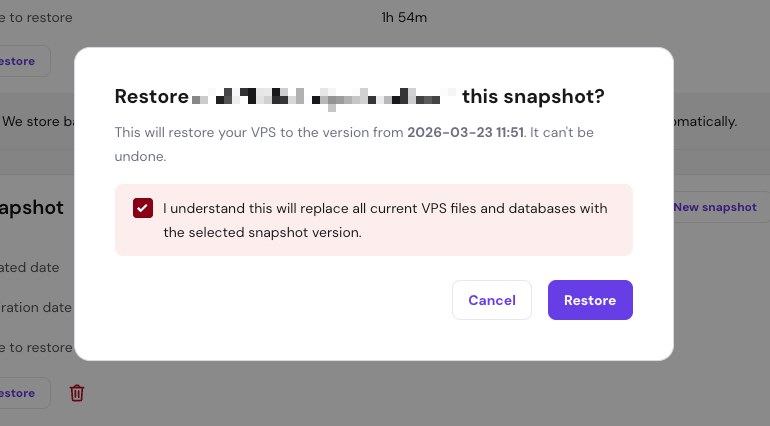770x426 pixels.
Task: Confirm with the purple Restore button
Action: point(590,300)
